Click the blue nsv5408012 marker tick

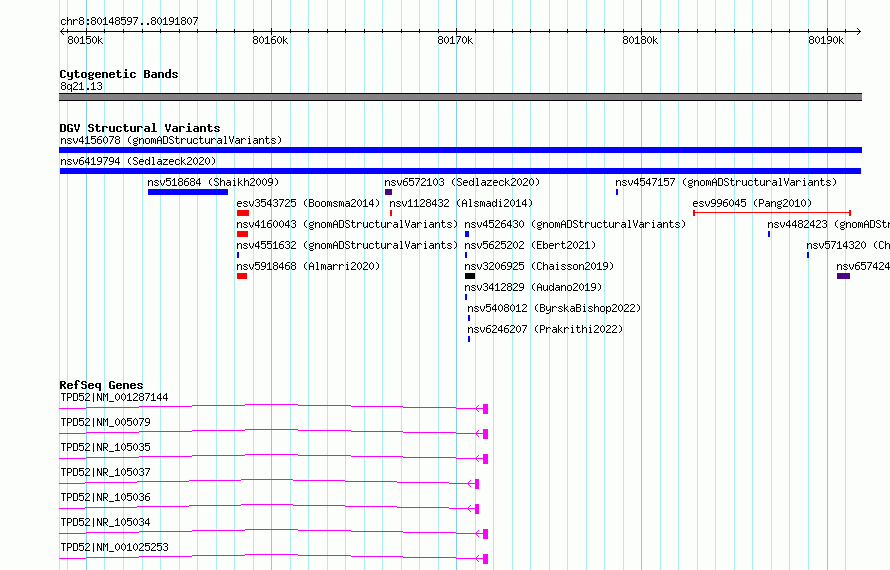coord(469,318)
